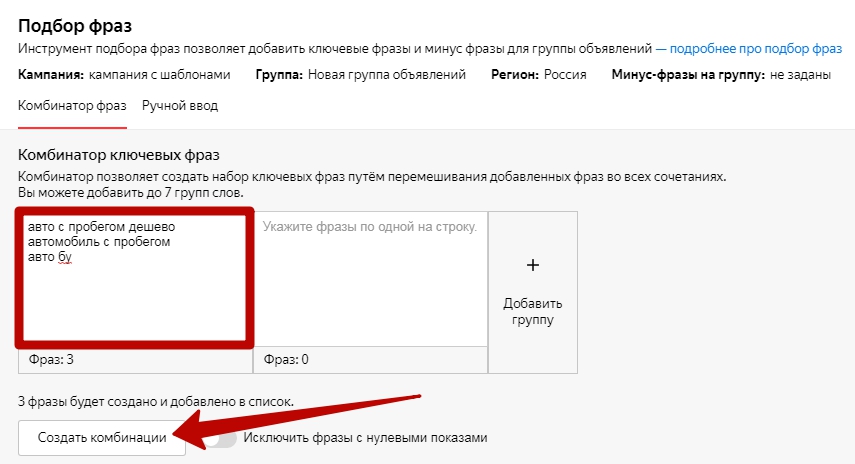
Task: Click the underlined word бу
Action: coord(65,257)
